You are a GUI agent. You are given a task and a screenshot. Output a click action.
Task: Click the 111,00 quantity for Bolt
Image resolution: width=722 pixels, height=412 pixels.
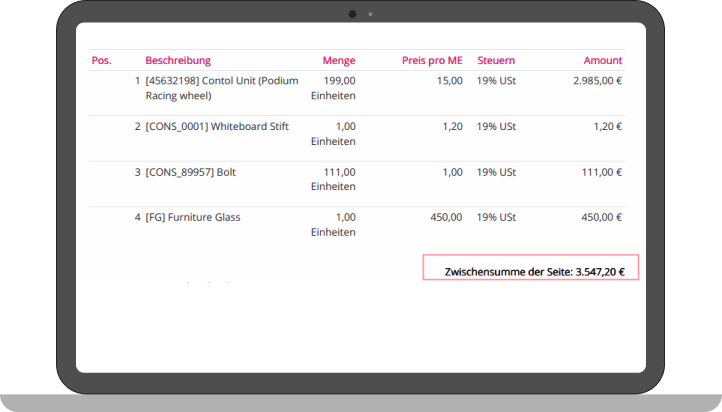(x=339, y=172)
